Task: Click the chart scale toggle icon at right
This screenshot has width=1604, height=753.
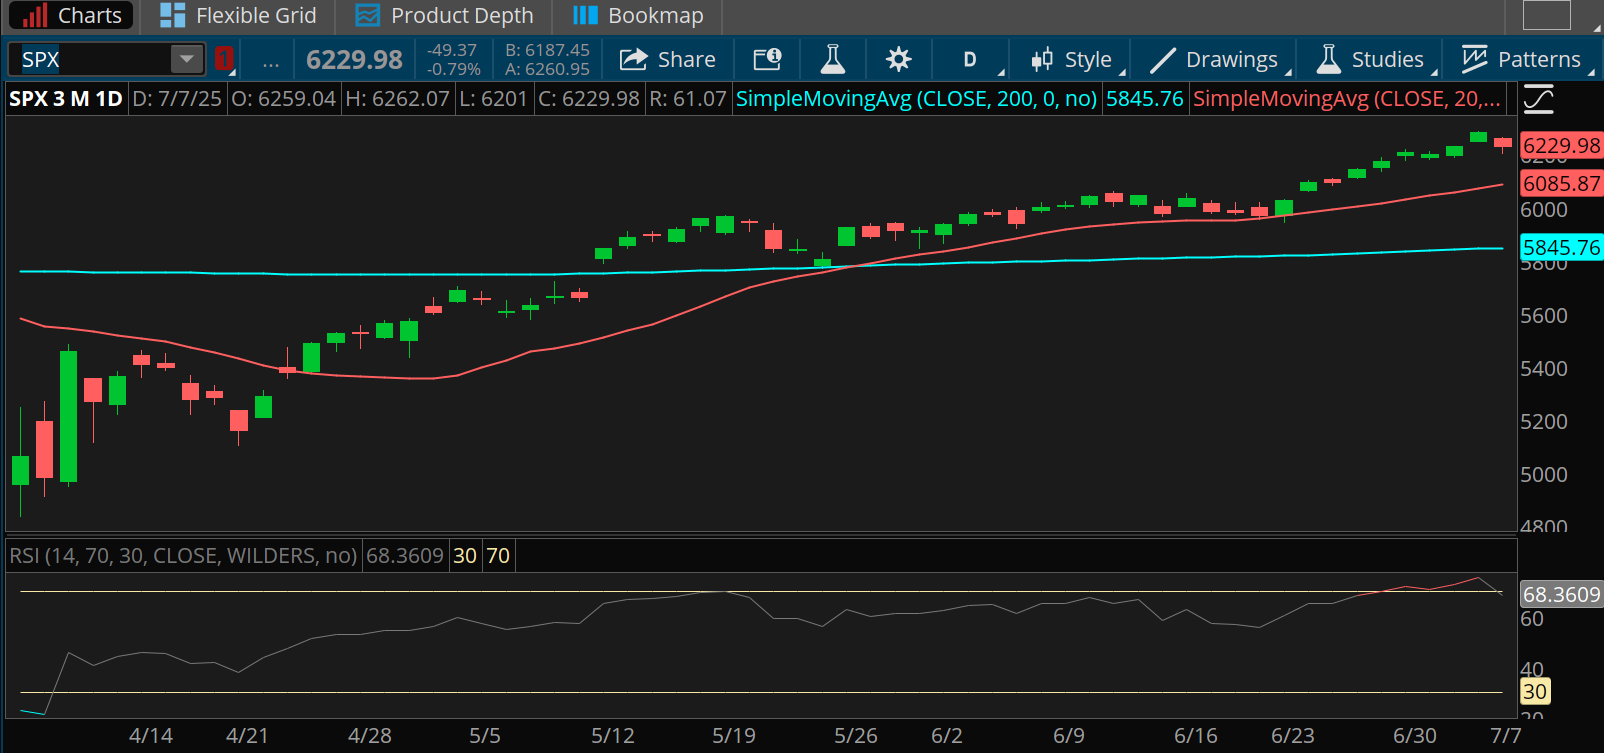Action: coord(1539,99)
